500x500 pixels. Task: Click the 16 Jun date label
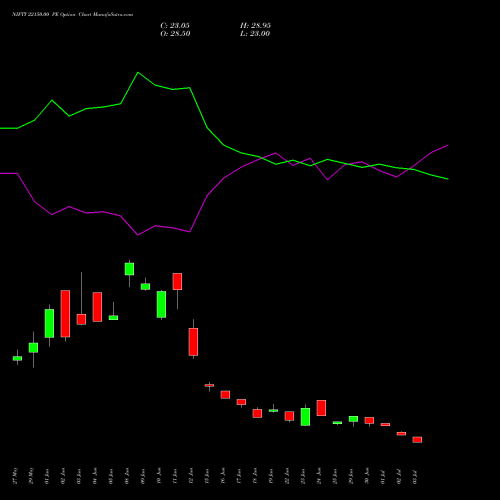click(223, 476)
